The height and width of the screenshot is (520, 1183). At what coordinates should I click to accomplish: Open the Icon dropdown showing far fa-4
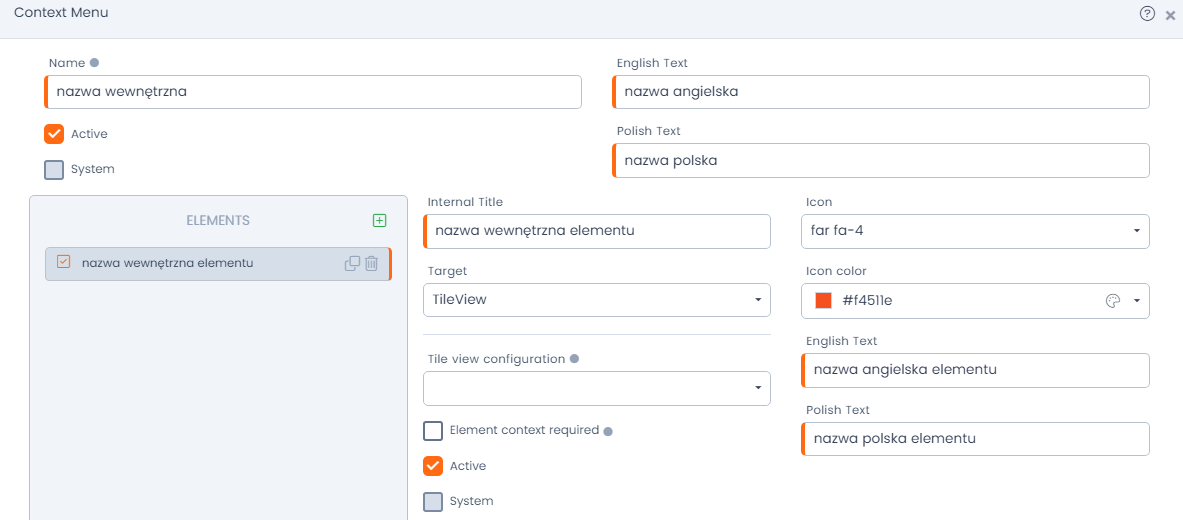point(975,231)
